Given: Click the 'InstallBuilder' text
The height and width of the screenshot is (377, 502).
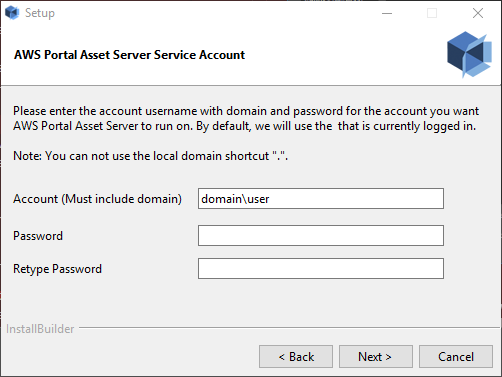Looking at the screenshot, I should pos(40,329).
